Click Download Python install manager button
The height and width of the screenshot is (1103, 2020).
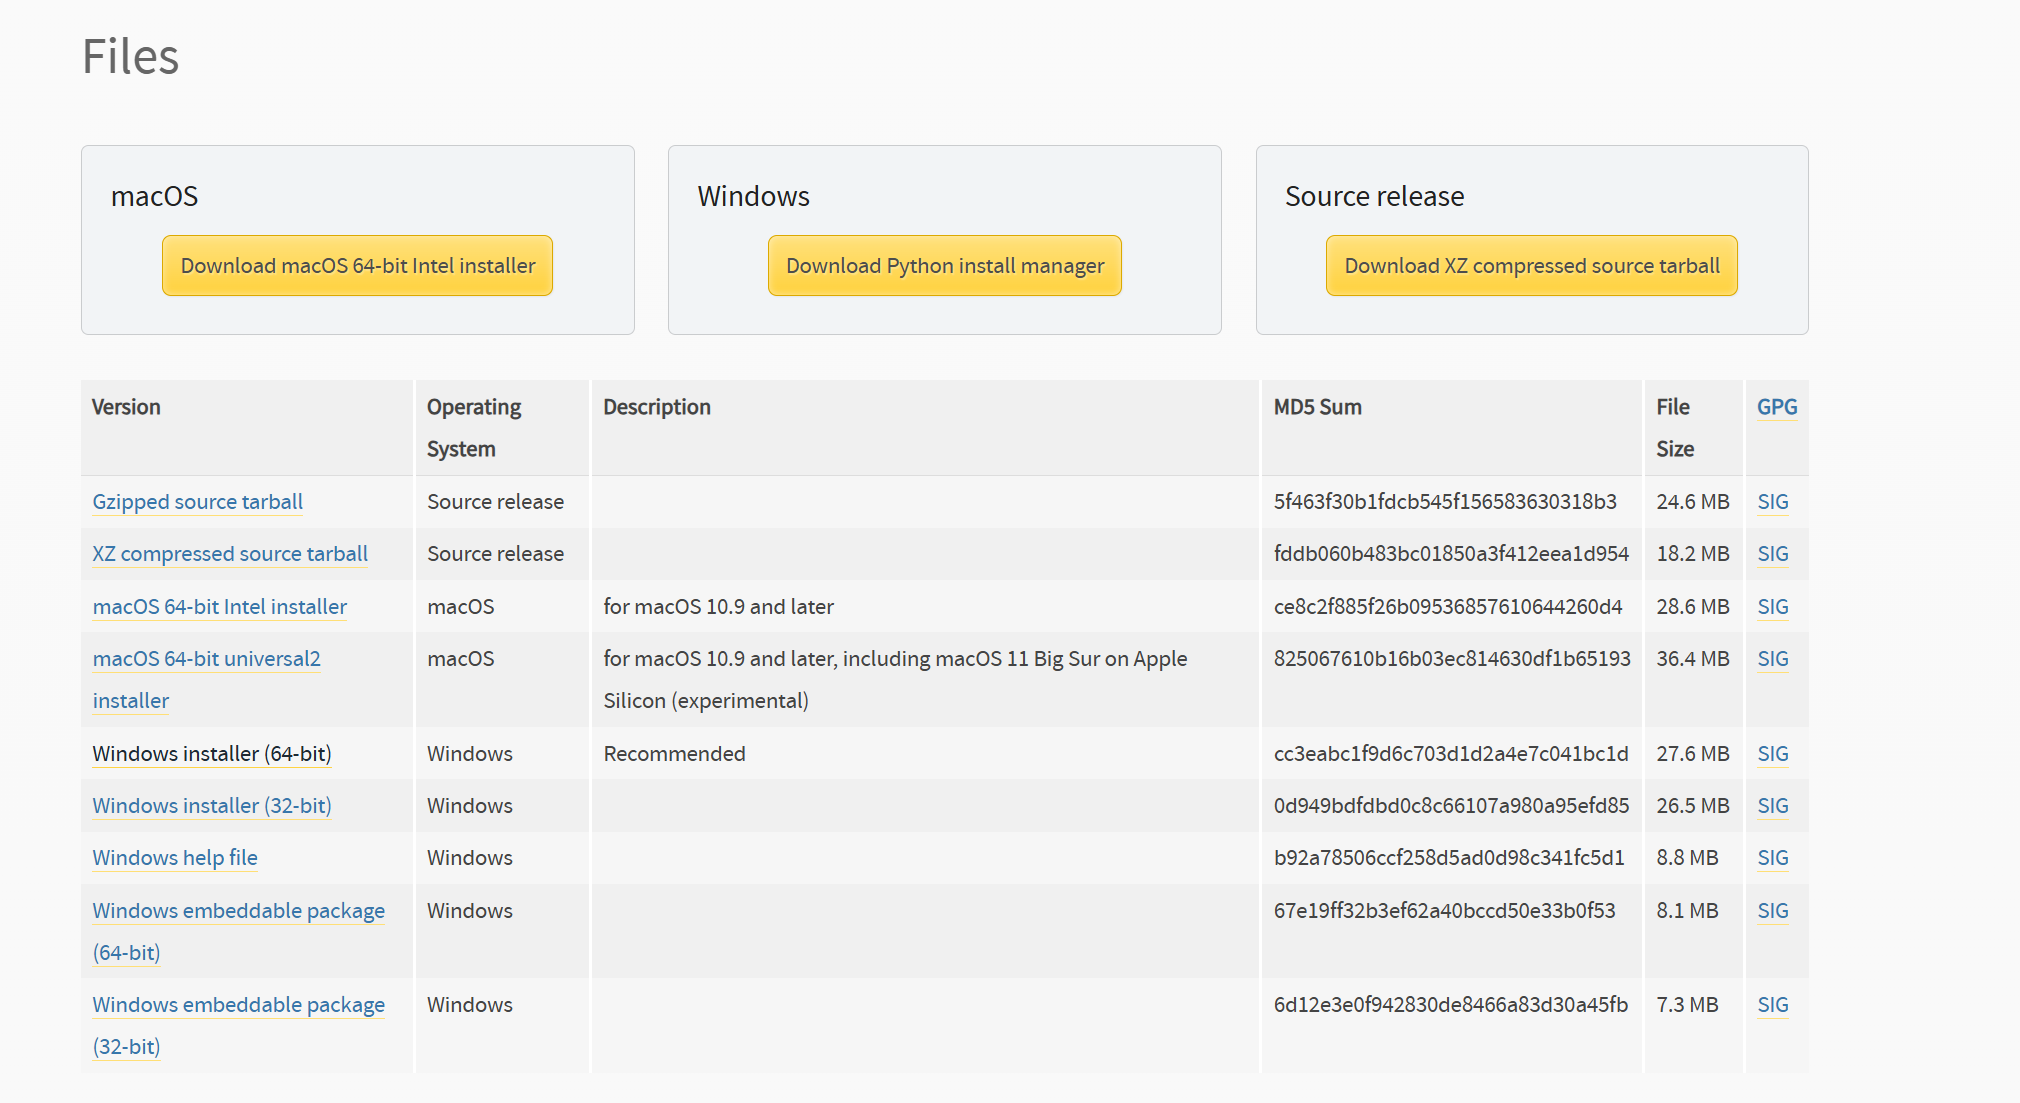pos(944,266)
